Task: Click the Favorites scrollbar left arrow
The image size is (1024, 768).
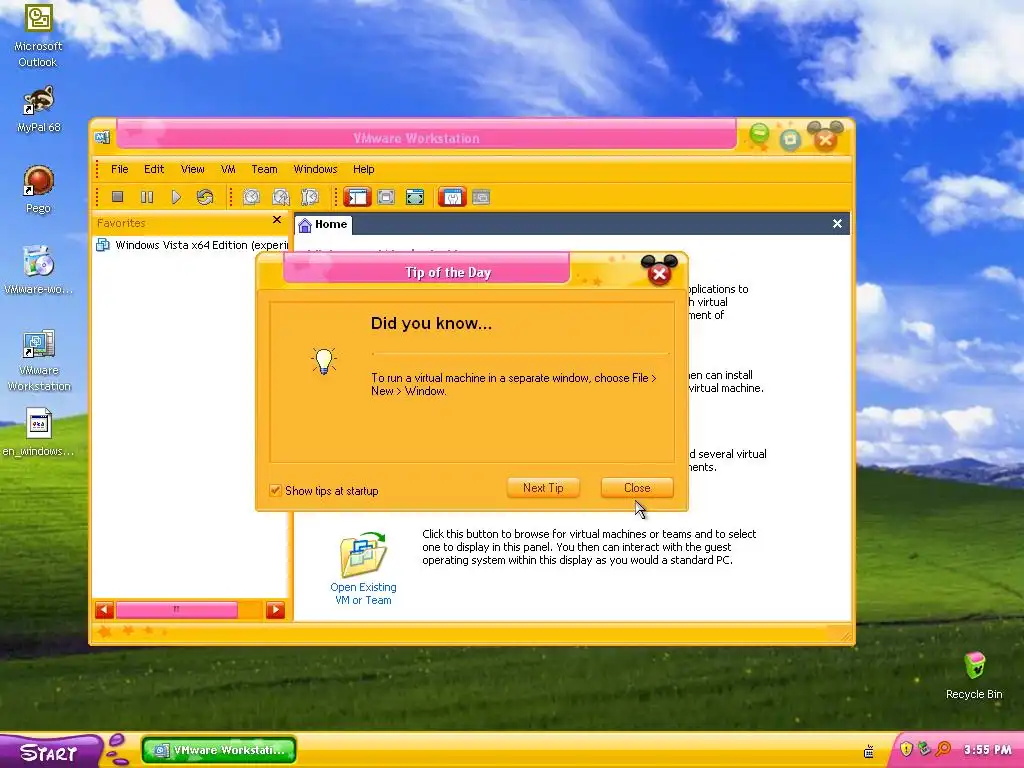Action: point(104,610)
